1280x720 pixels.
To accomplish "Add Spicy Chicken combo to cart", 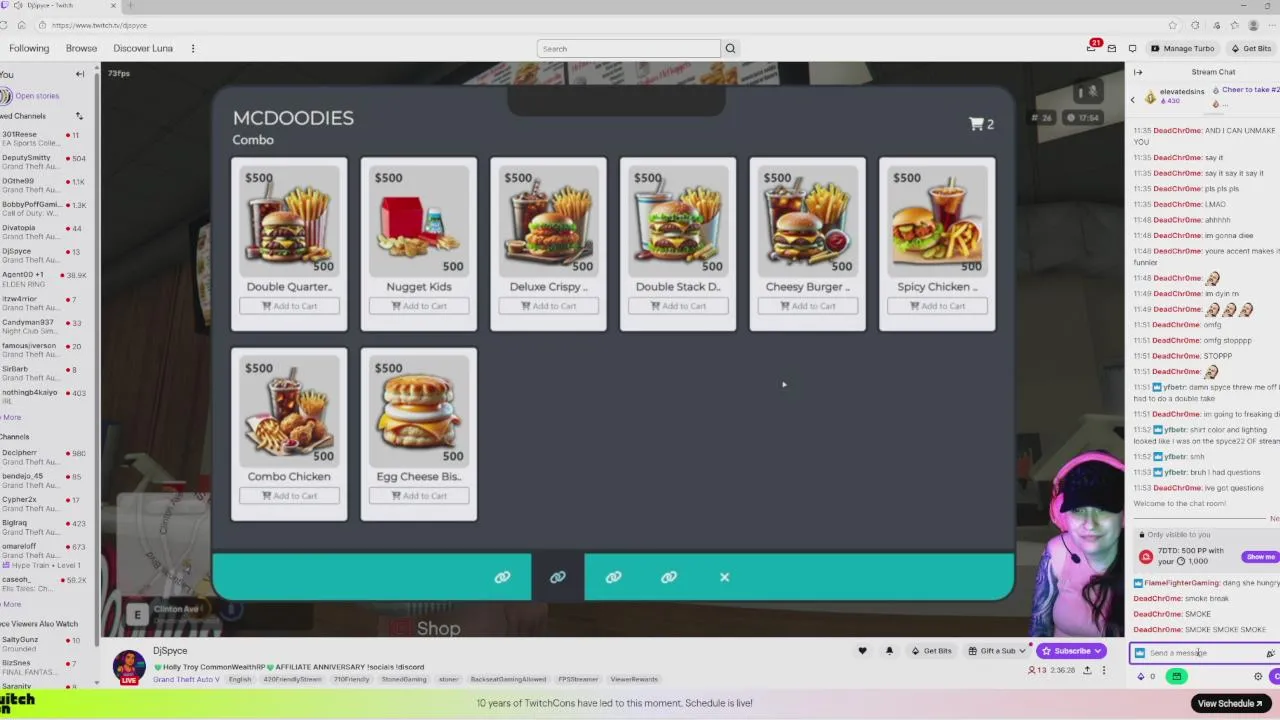I will click(x=937, y=306).
